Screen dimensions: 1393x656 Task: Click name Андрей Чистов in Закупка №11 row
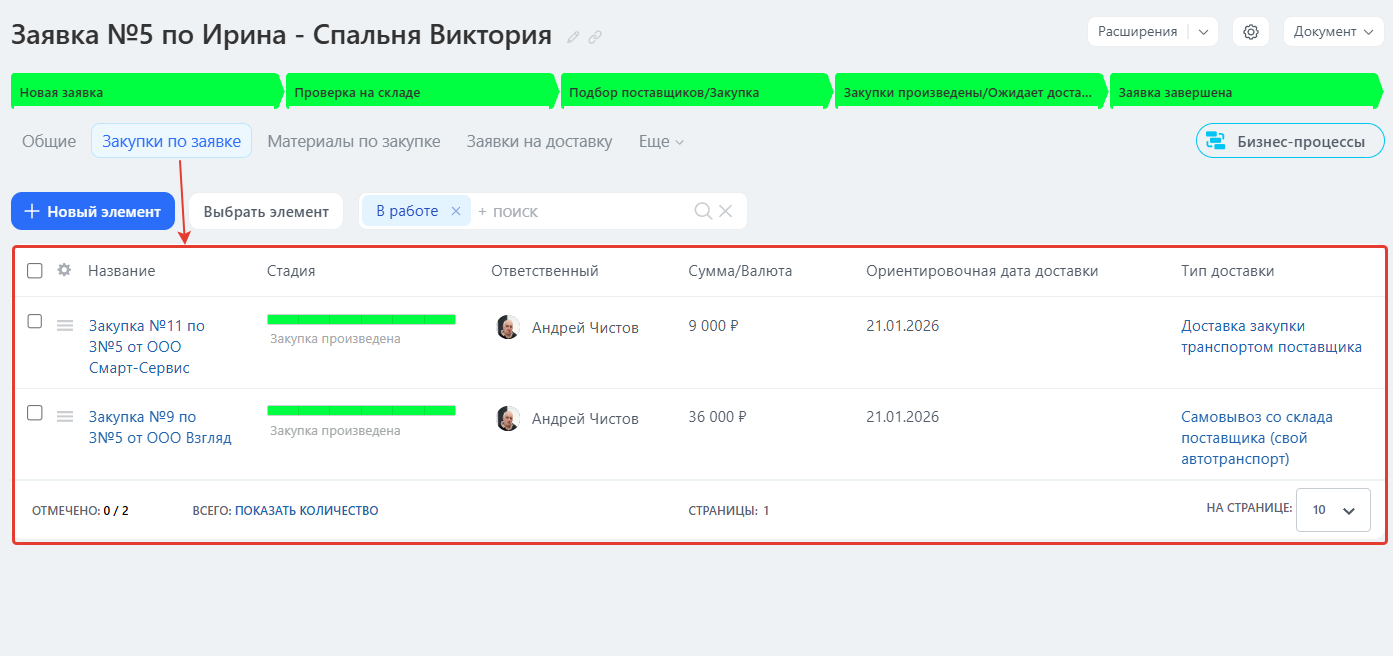[585, 328]
